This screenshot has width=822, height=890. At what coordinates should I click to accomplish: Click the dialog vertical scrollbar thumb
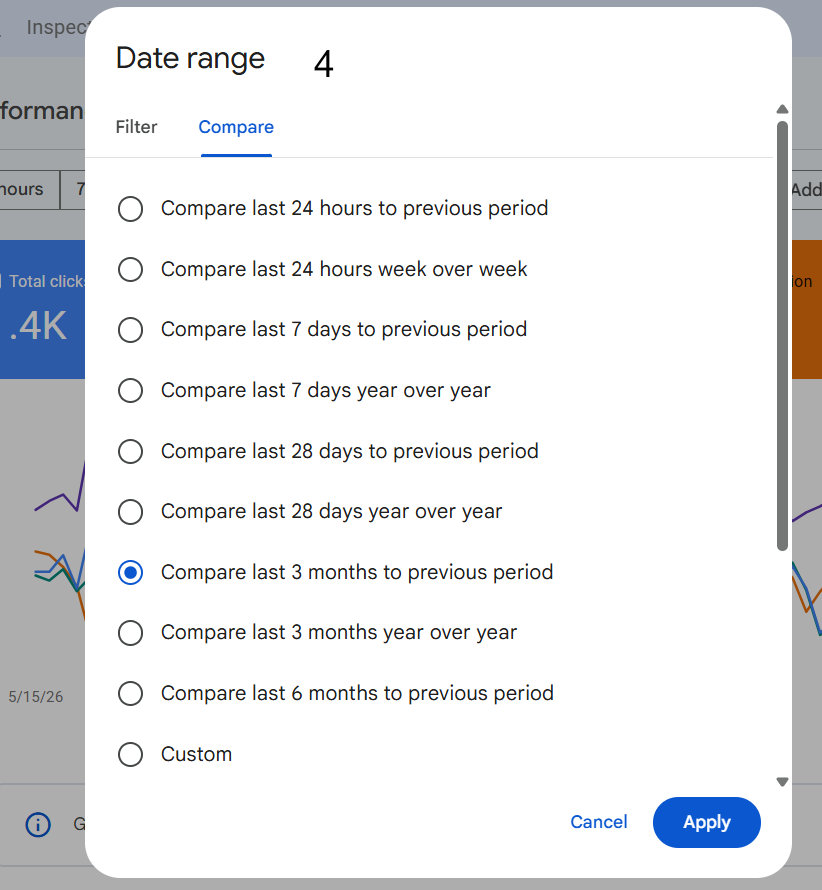[782, 335]
